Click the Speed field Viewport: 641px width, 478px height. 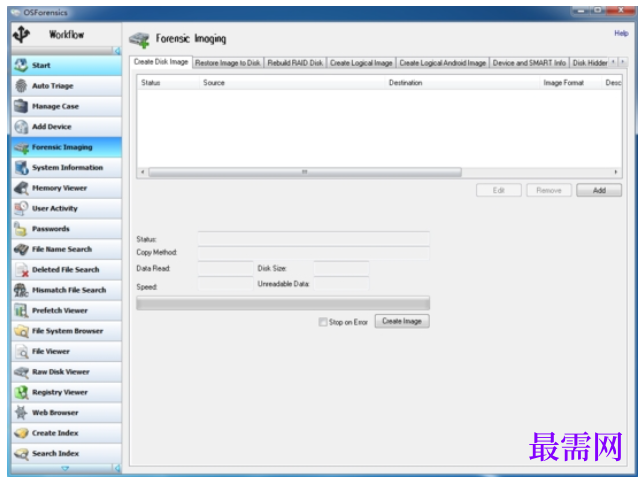(226, 284)
